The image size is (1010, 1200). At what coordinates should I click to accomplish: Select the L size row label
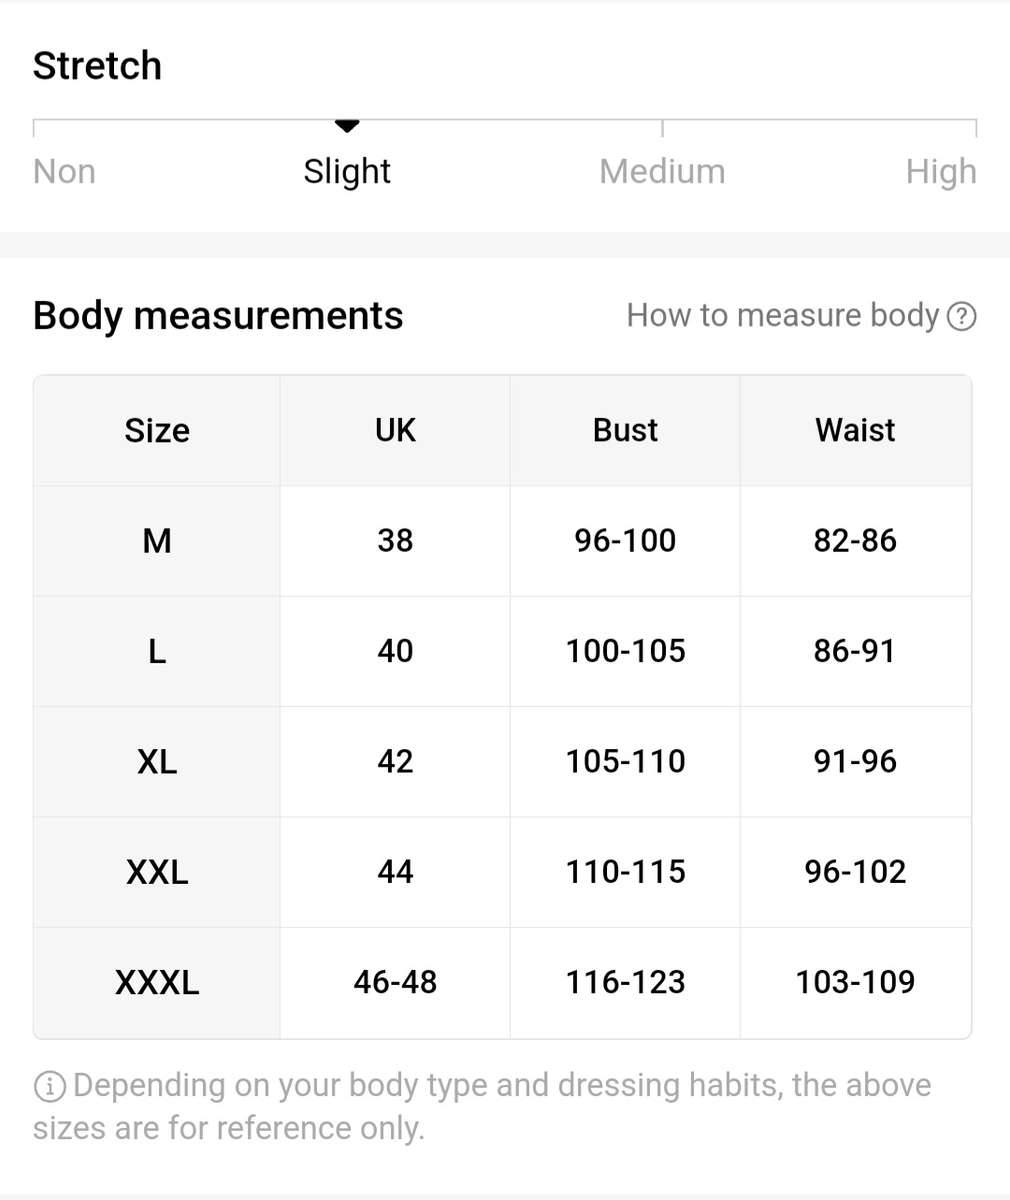point(157,652)
